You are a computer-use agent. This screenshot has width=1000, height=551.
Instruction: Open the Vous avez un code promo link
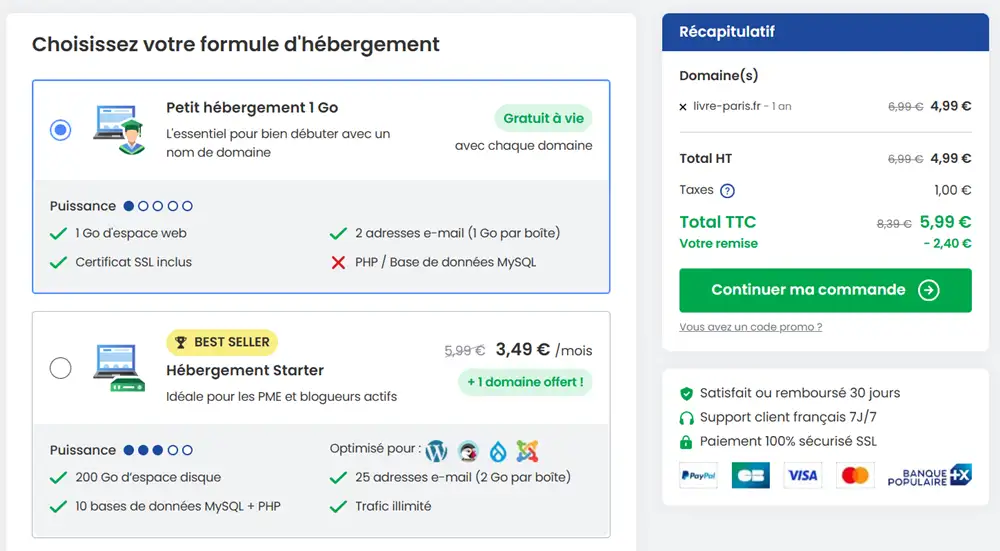[751, 327]
